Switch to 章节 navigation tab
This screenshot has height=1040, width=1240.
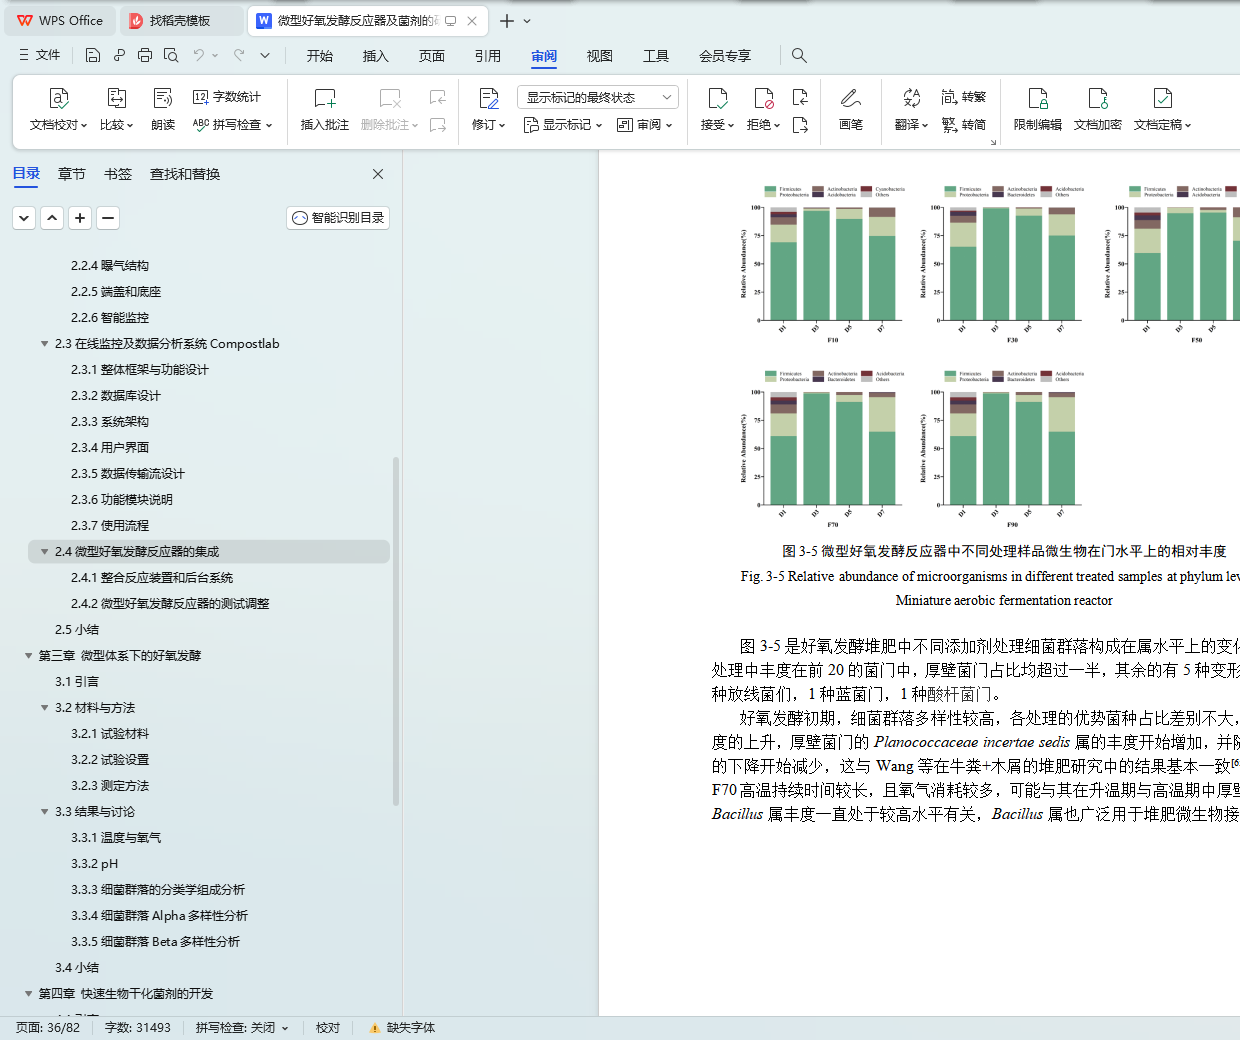pos(72,174)
